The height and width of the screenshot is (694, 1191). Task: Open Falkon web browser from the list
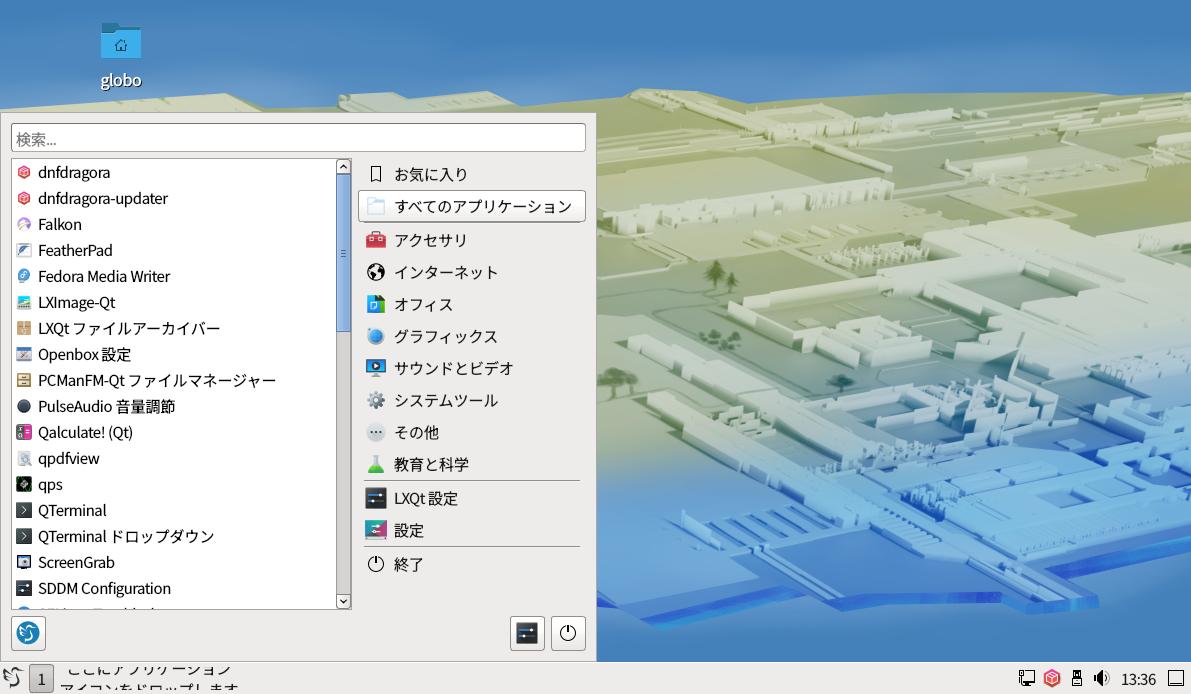point(60,225)
